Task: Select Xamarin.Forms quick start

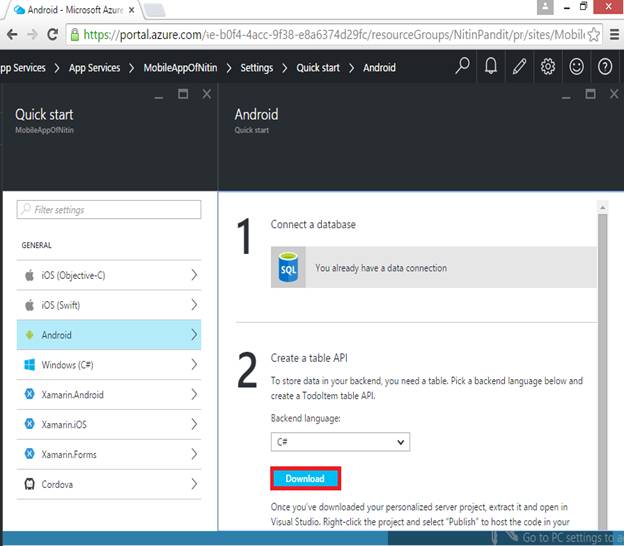Action: pyautogui.click(x=109, y=454)
